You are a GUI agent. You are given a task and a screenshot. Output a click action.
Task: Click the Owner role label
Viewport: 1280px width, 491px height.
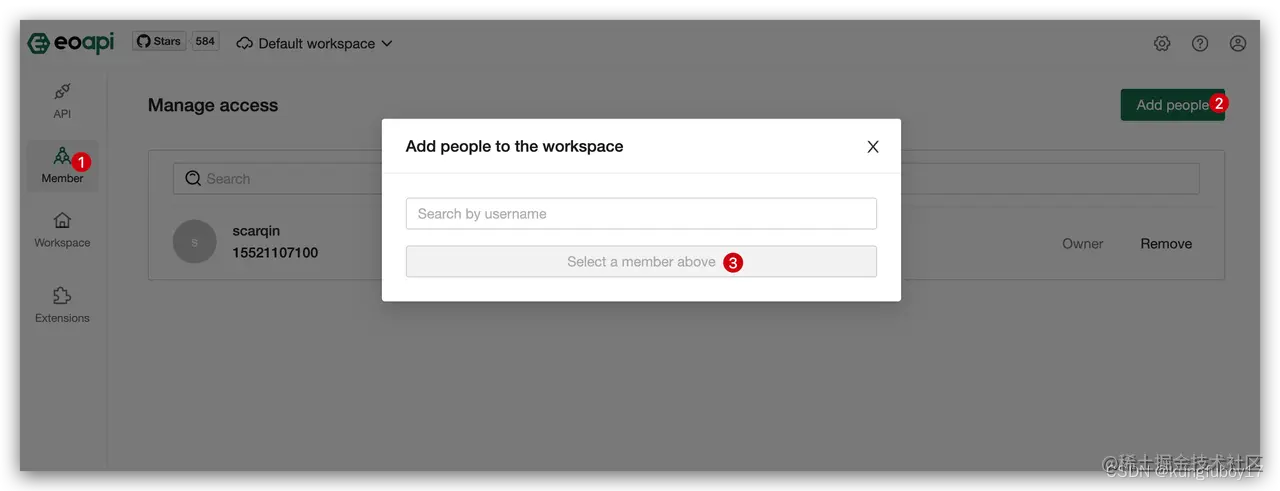pyautogui.click(x=1083, y=243)
